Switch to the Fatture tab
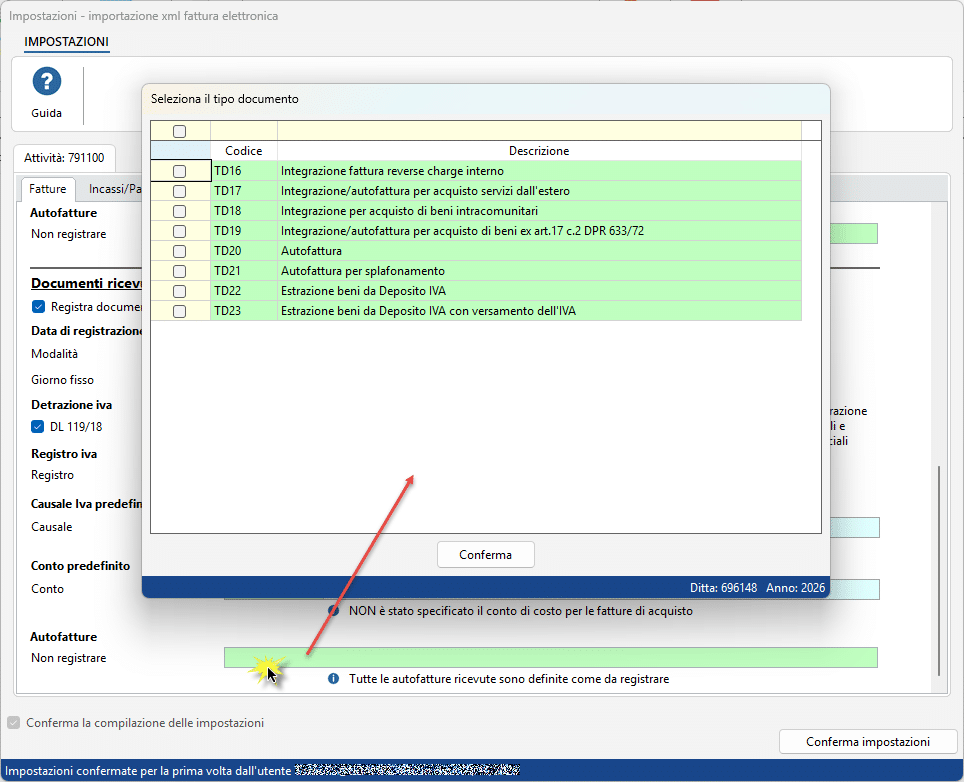 coord(47,189)
